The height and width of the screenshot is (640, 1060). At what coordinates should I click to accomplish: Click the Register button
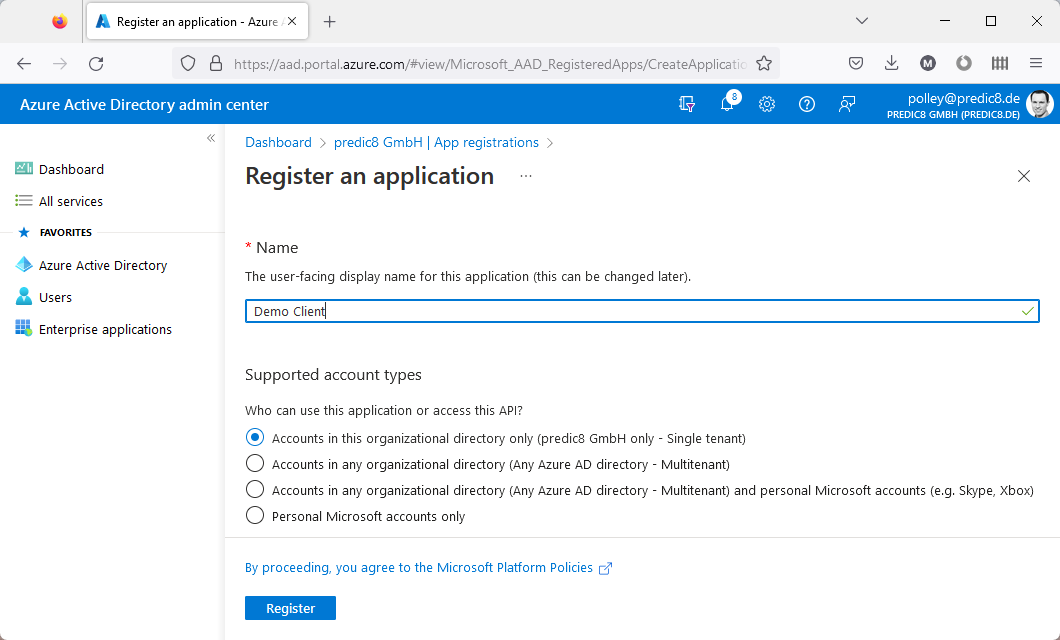(x=290, y=607)
